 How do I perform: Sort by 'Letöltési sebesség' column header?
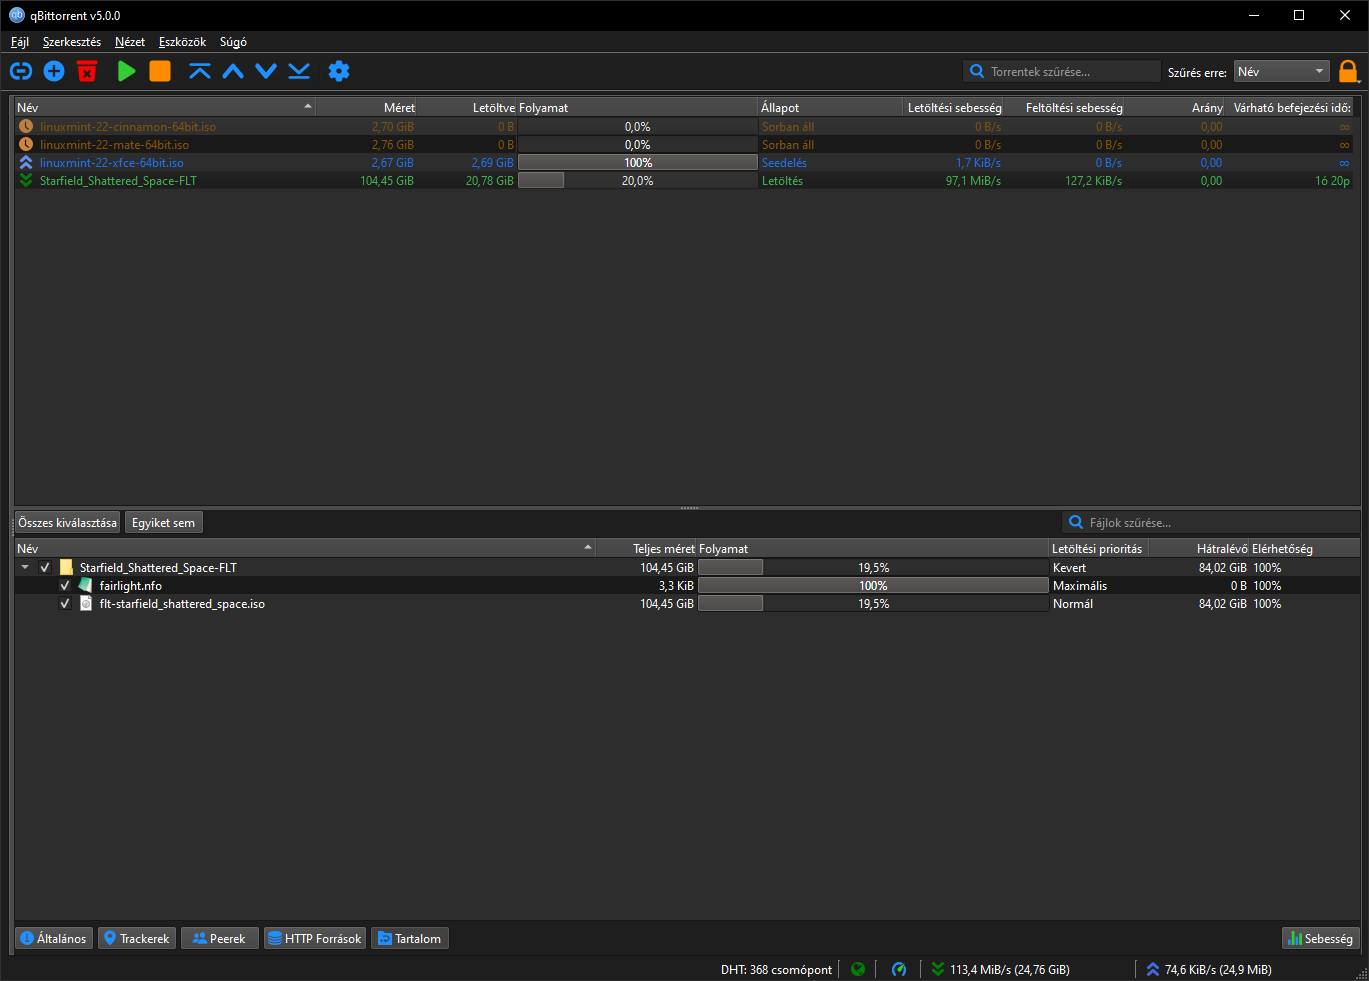[x=954, y=107]
